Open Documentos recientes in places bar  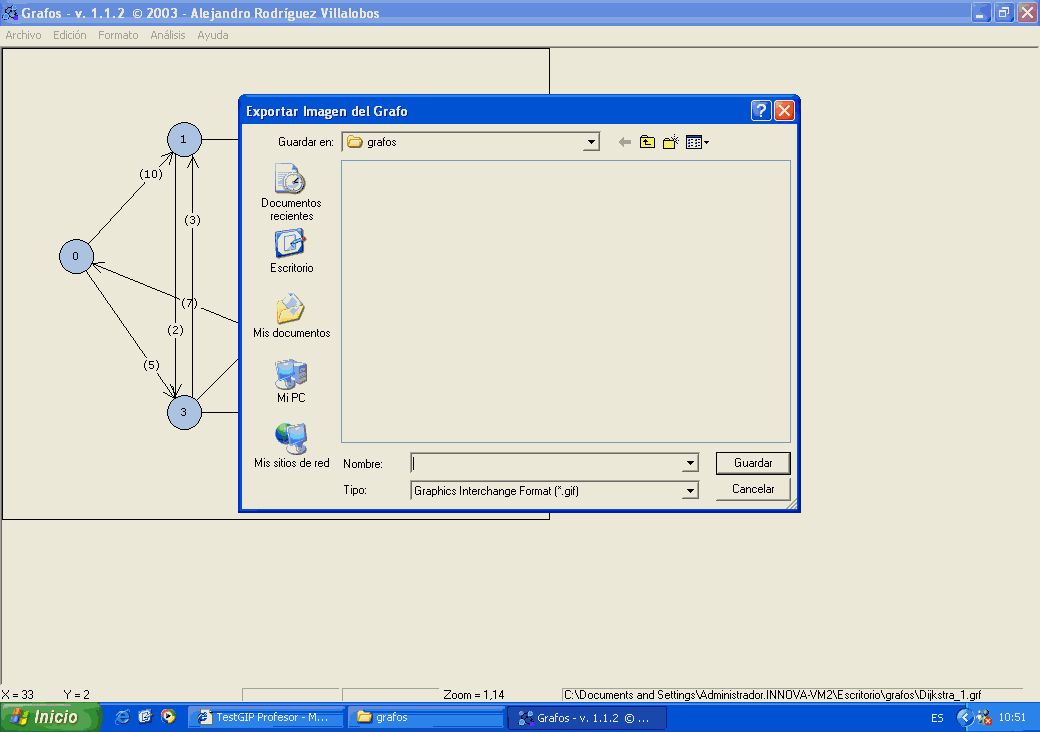coord(291,192)
